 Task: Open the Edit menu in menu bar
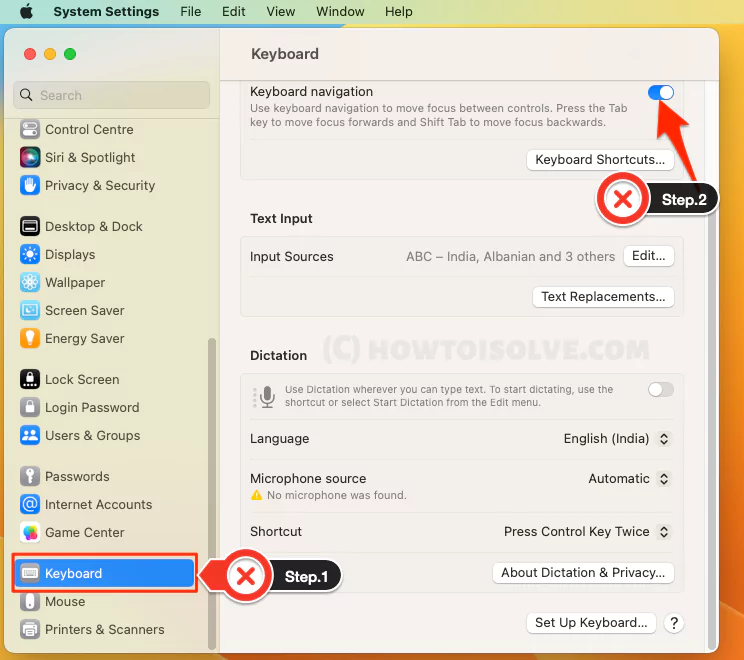pos(233,11)
